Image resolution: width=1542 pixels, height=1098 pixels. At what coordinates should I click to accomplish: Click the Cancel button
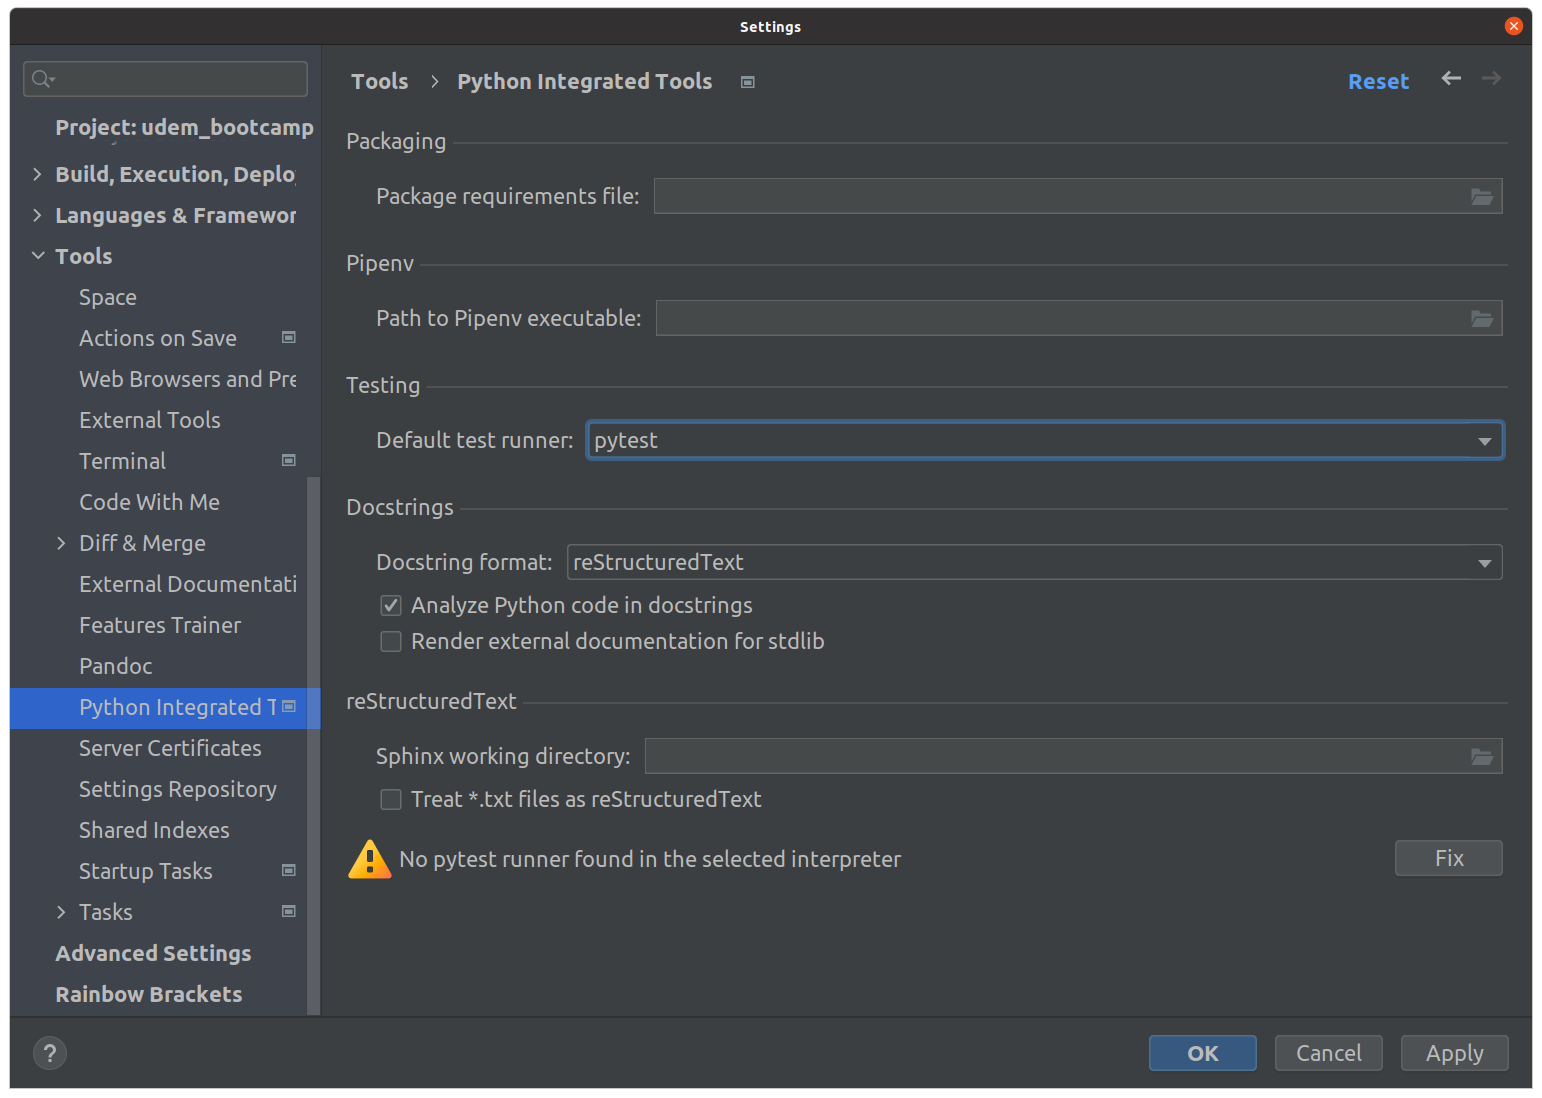click(x=1328, y=1054)
